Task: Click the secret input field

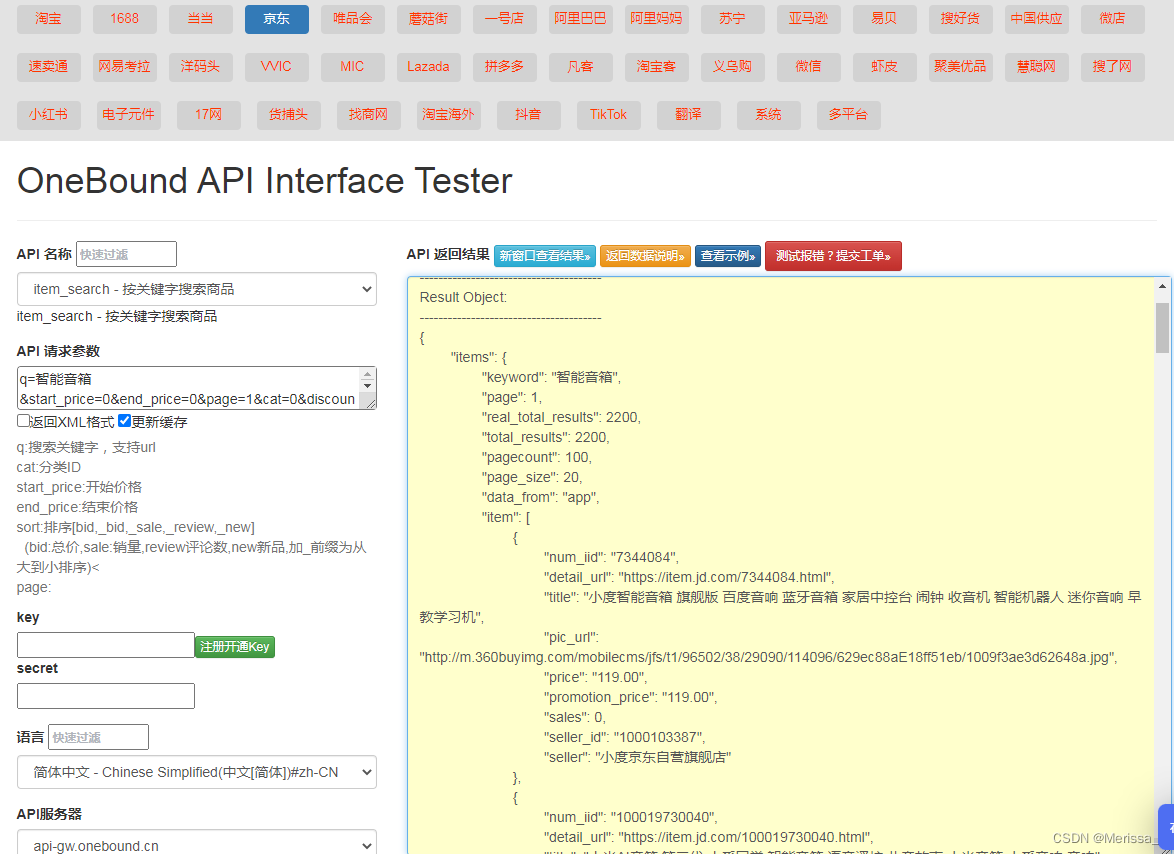Action: coord(106,696)
